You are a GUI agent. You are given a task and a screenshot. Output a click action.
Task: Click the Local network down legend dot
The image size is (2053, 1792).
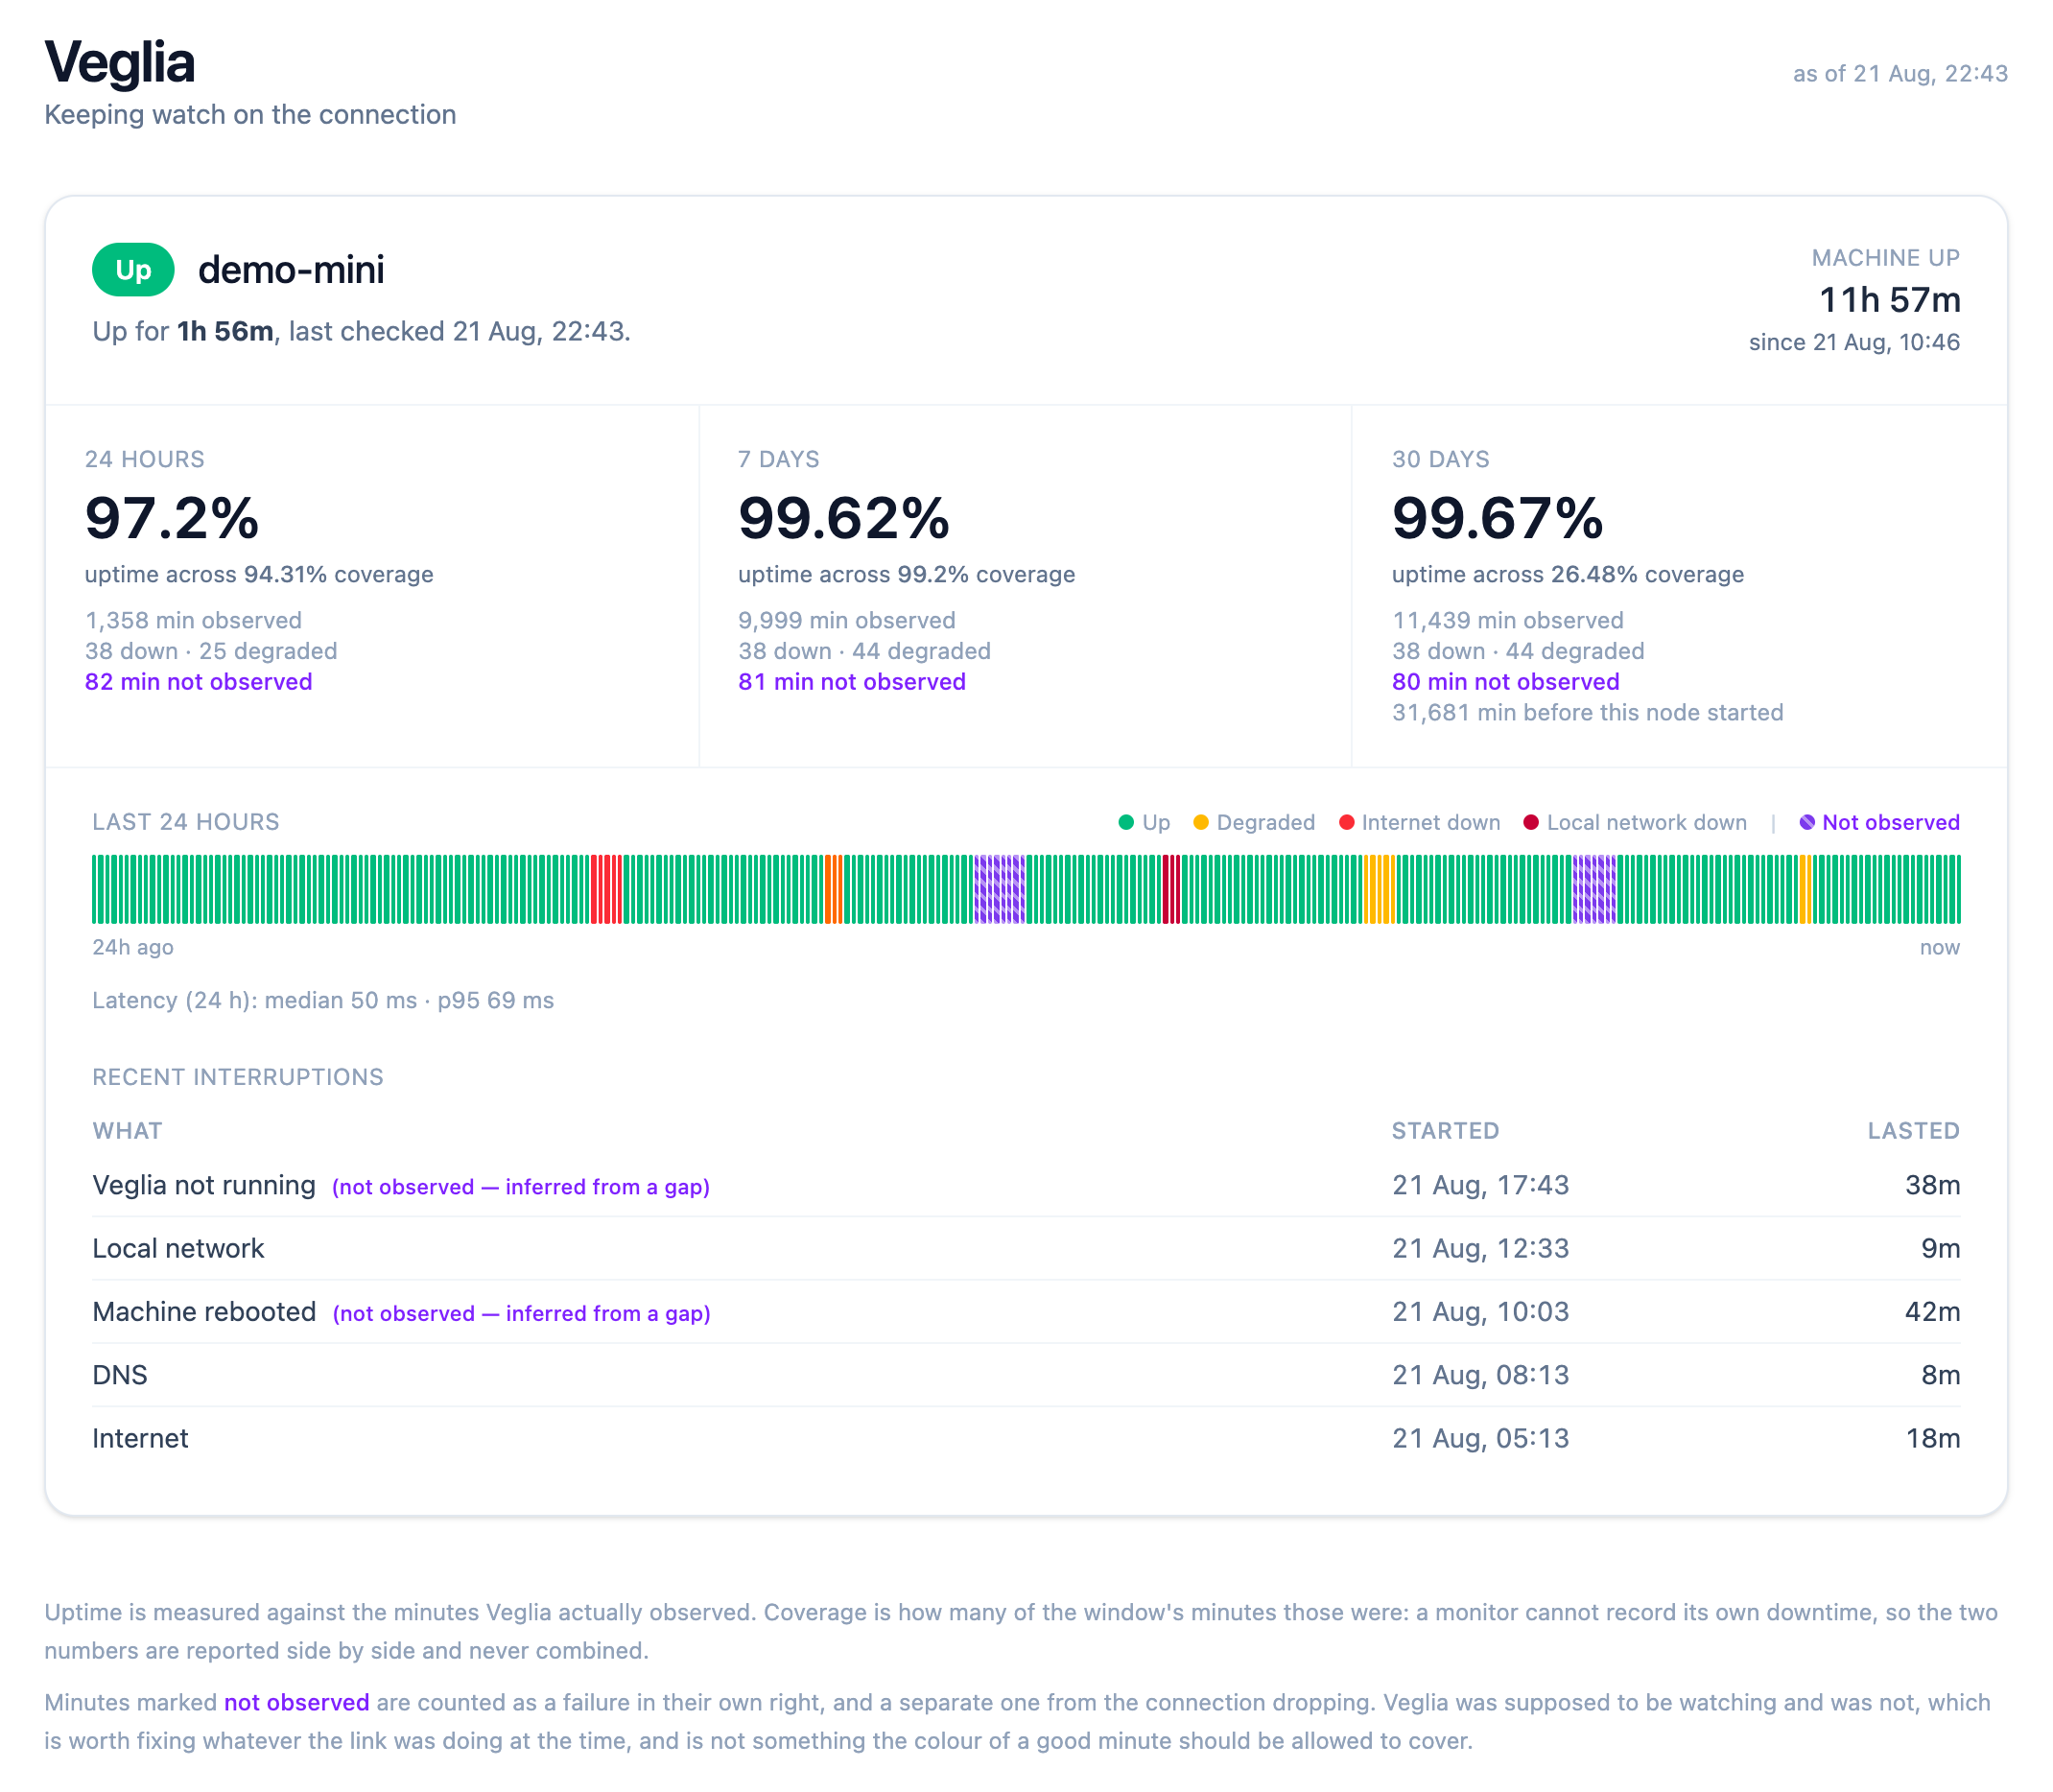[x=1531, y=822]
